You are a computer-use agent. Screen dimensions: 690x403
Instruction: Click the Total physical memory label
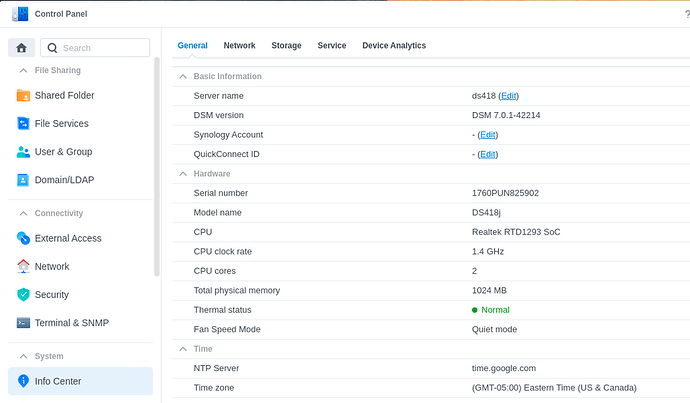tap(237, 290)
